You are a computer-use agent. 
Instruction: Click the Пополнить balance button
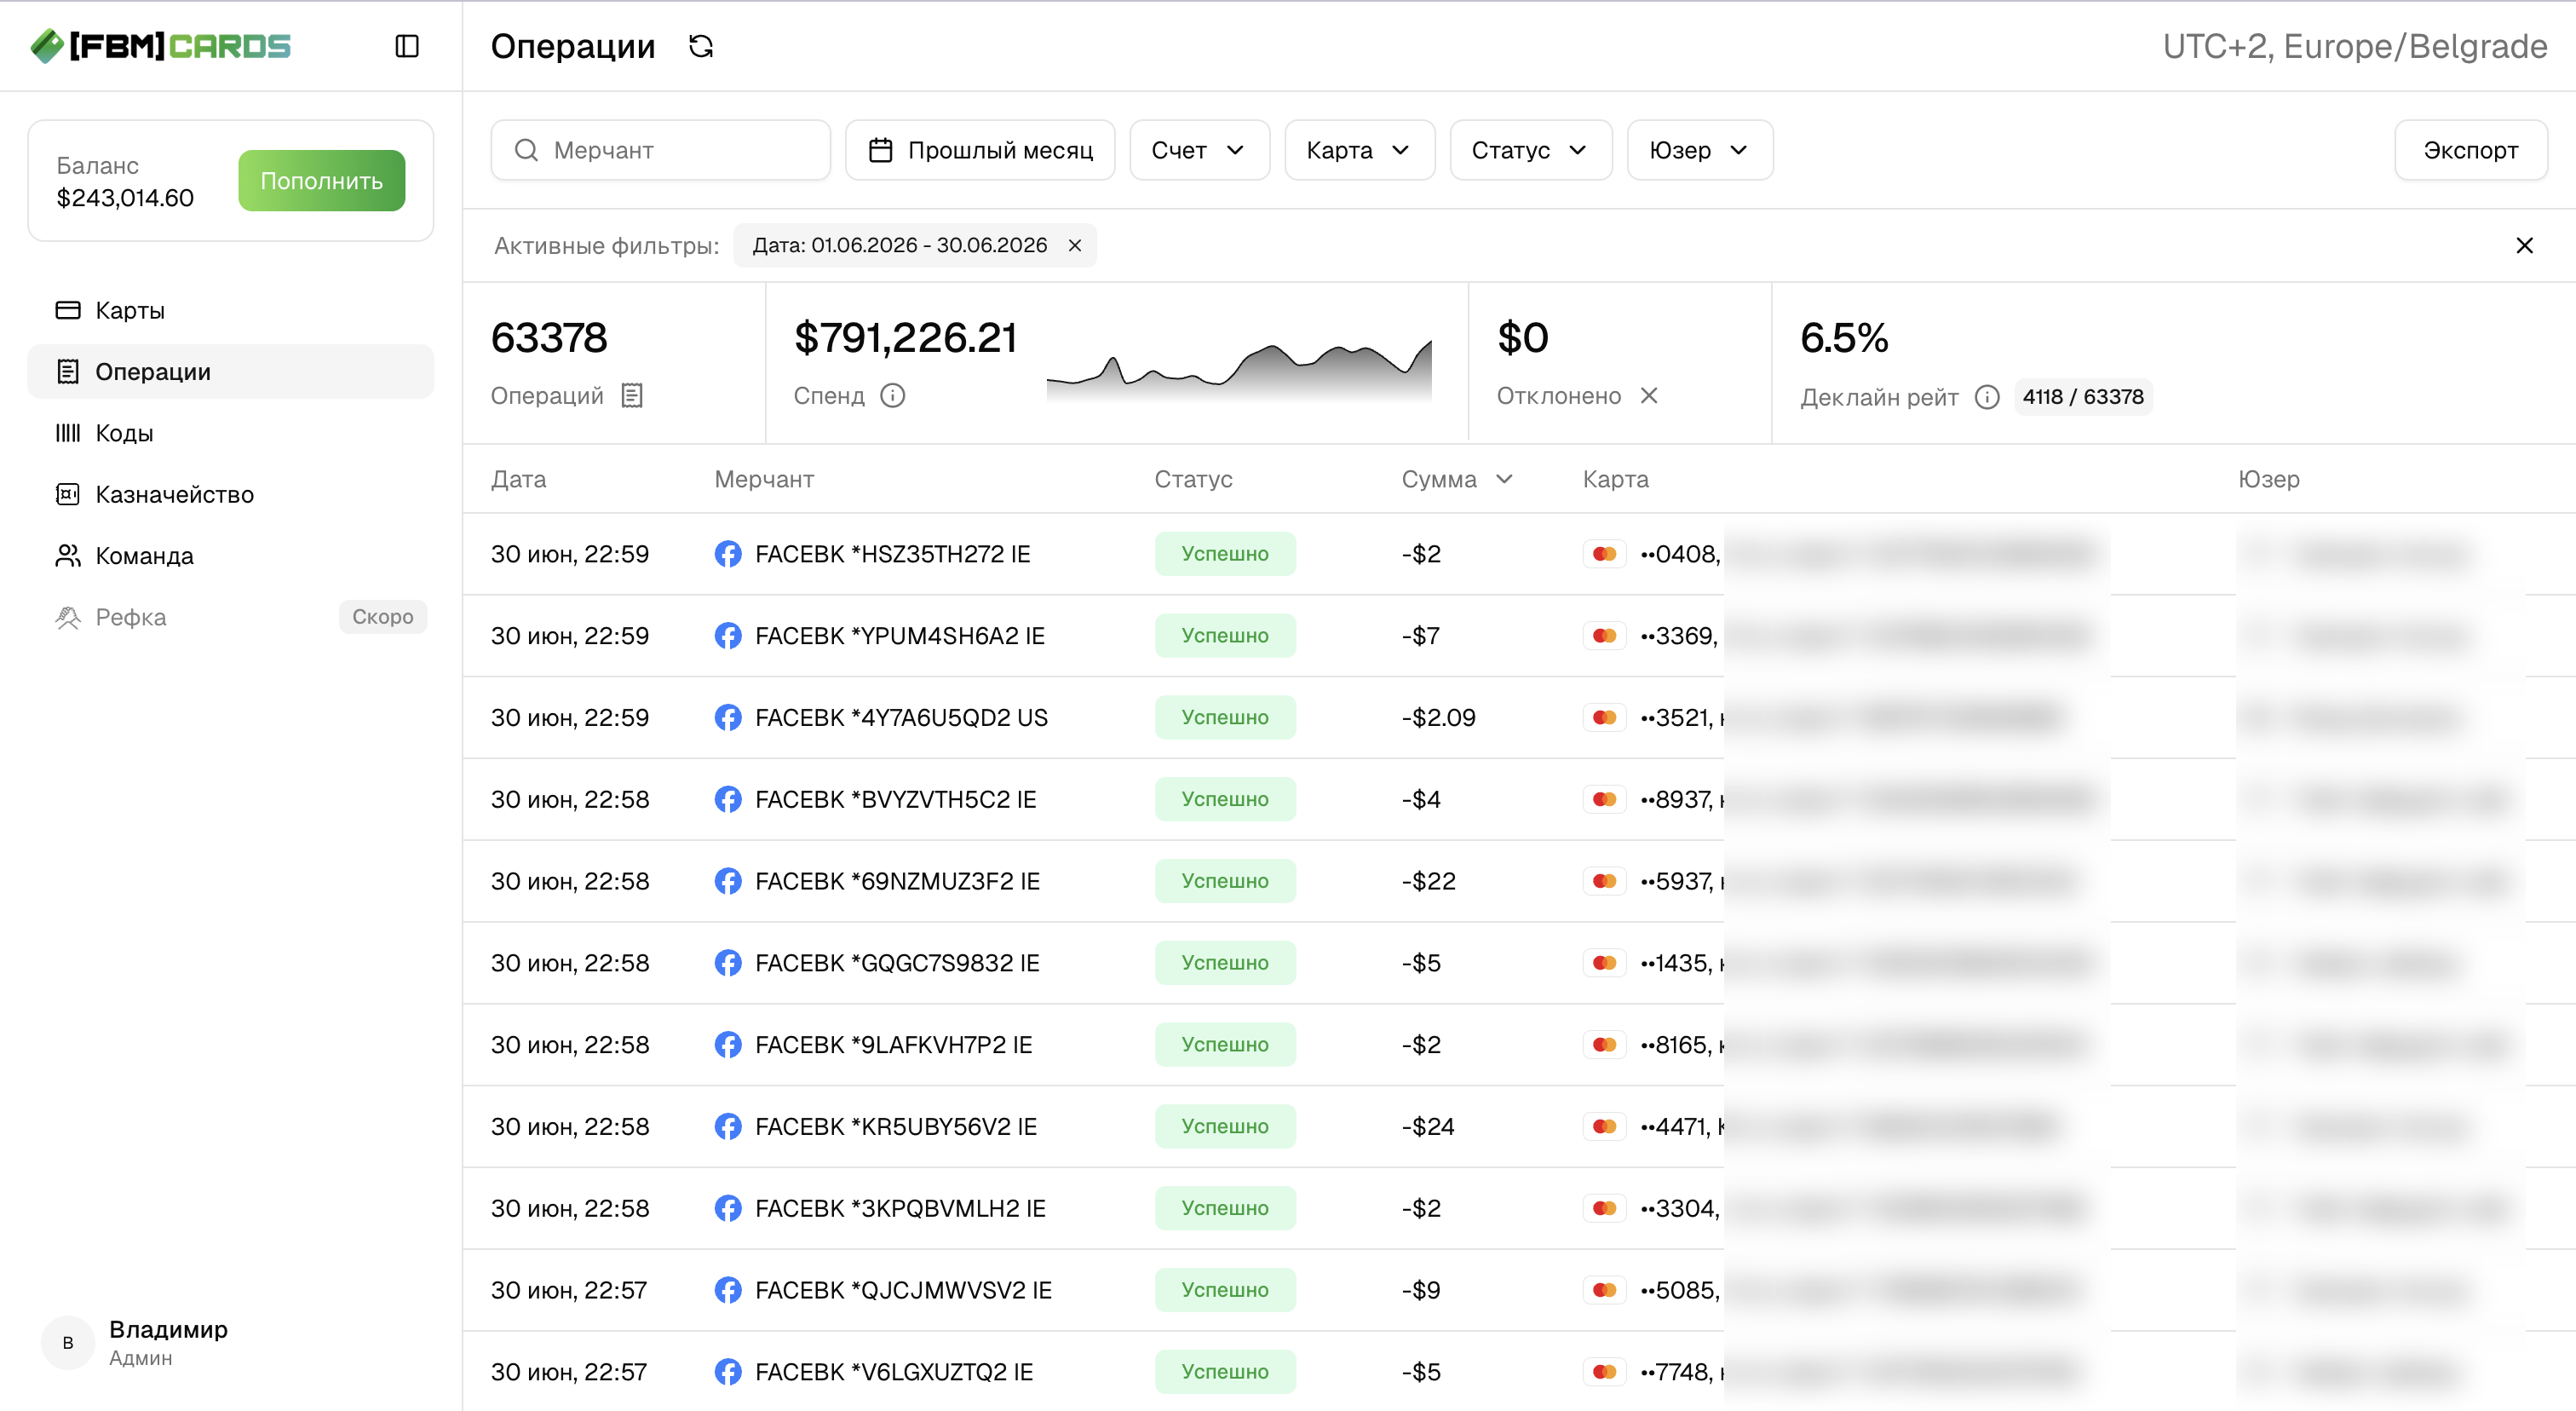pos(322,181)
